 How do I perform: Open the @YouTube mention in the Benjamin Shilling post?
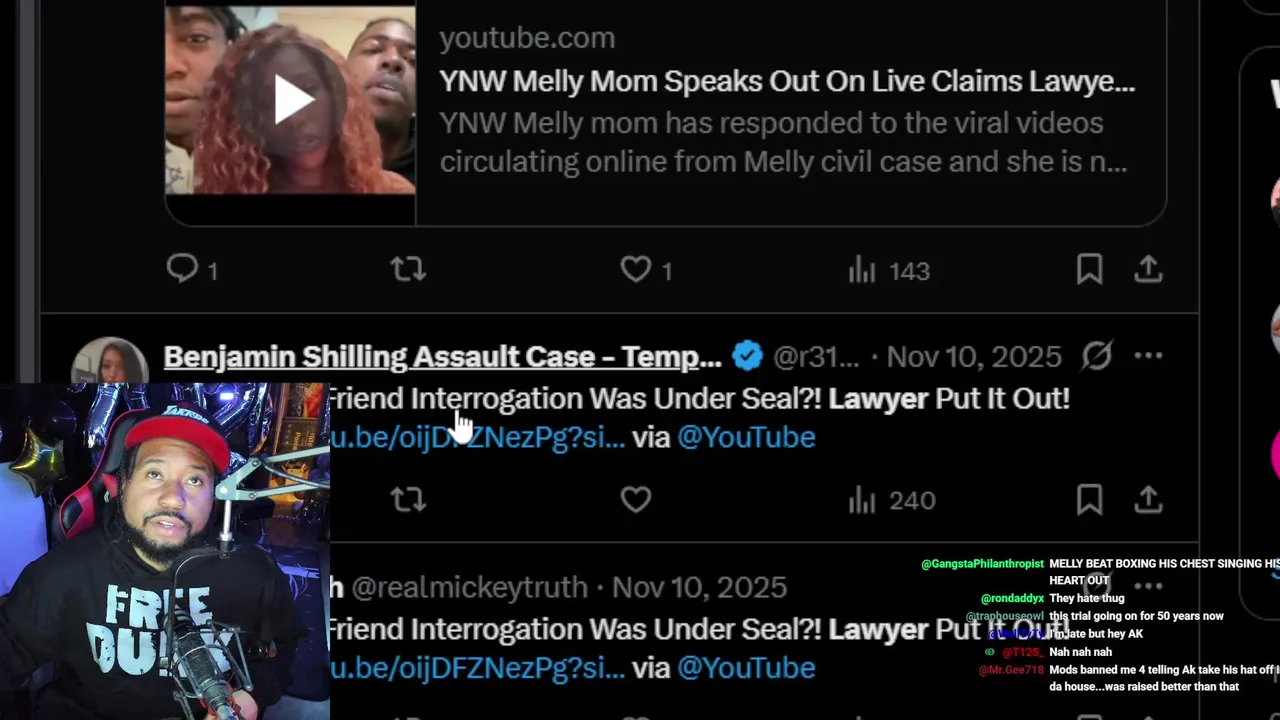point(746,437)
